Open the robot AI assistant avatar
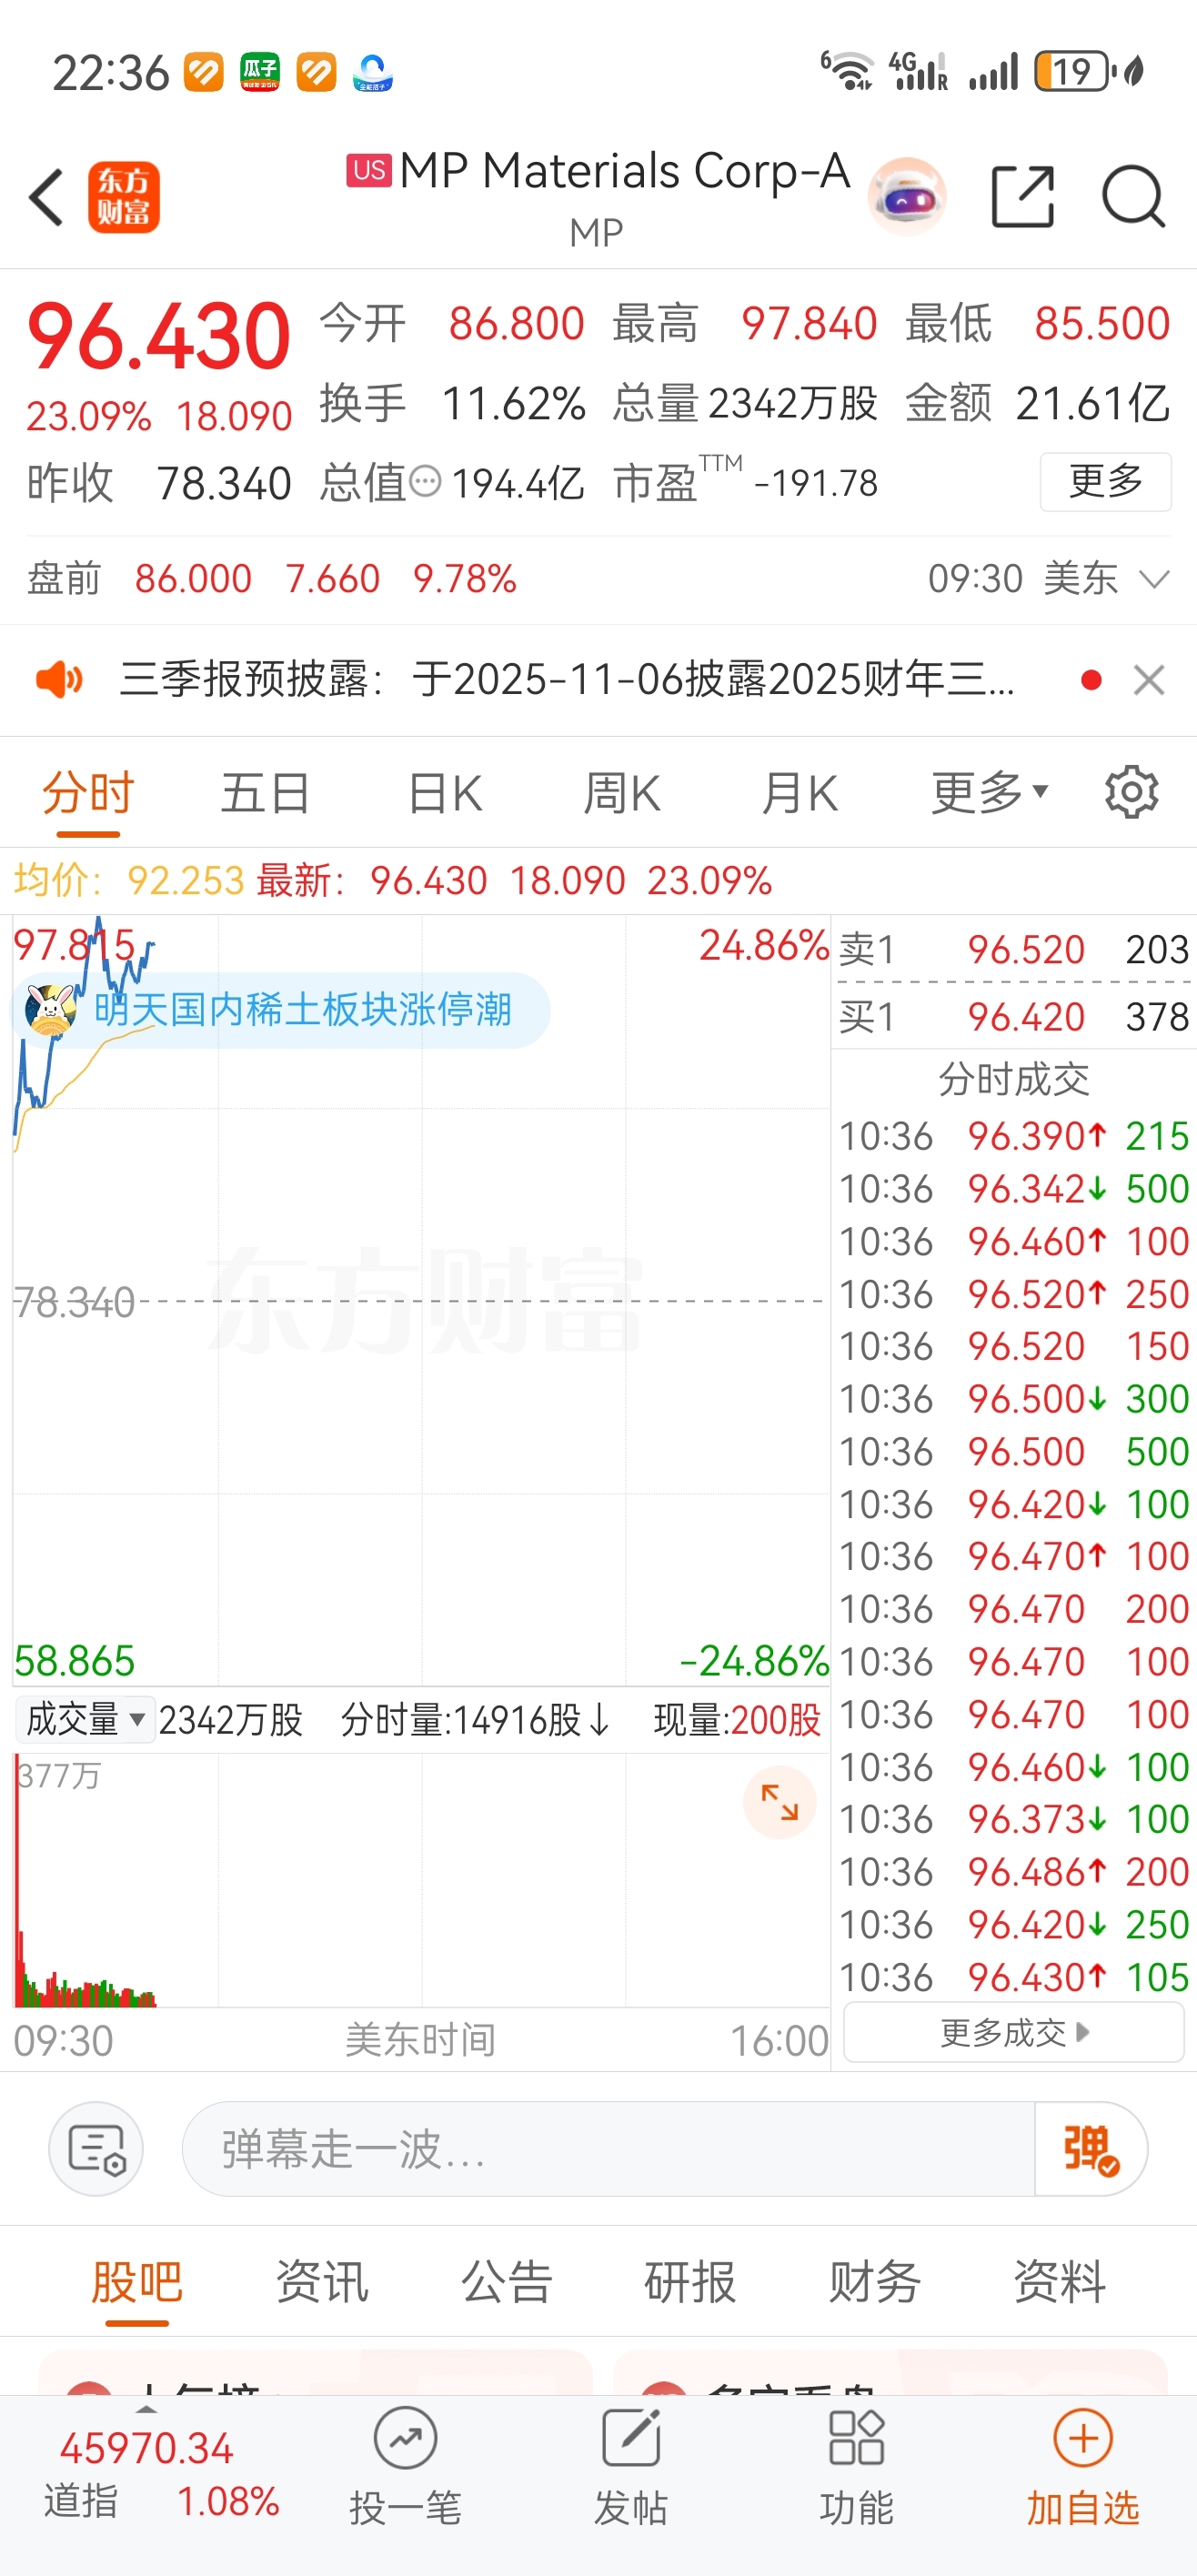The image size is (1197, 2576). click(x=907, y=196)
